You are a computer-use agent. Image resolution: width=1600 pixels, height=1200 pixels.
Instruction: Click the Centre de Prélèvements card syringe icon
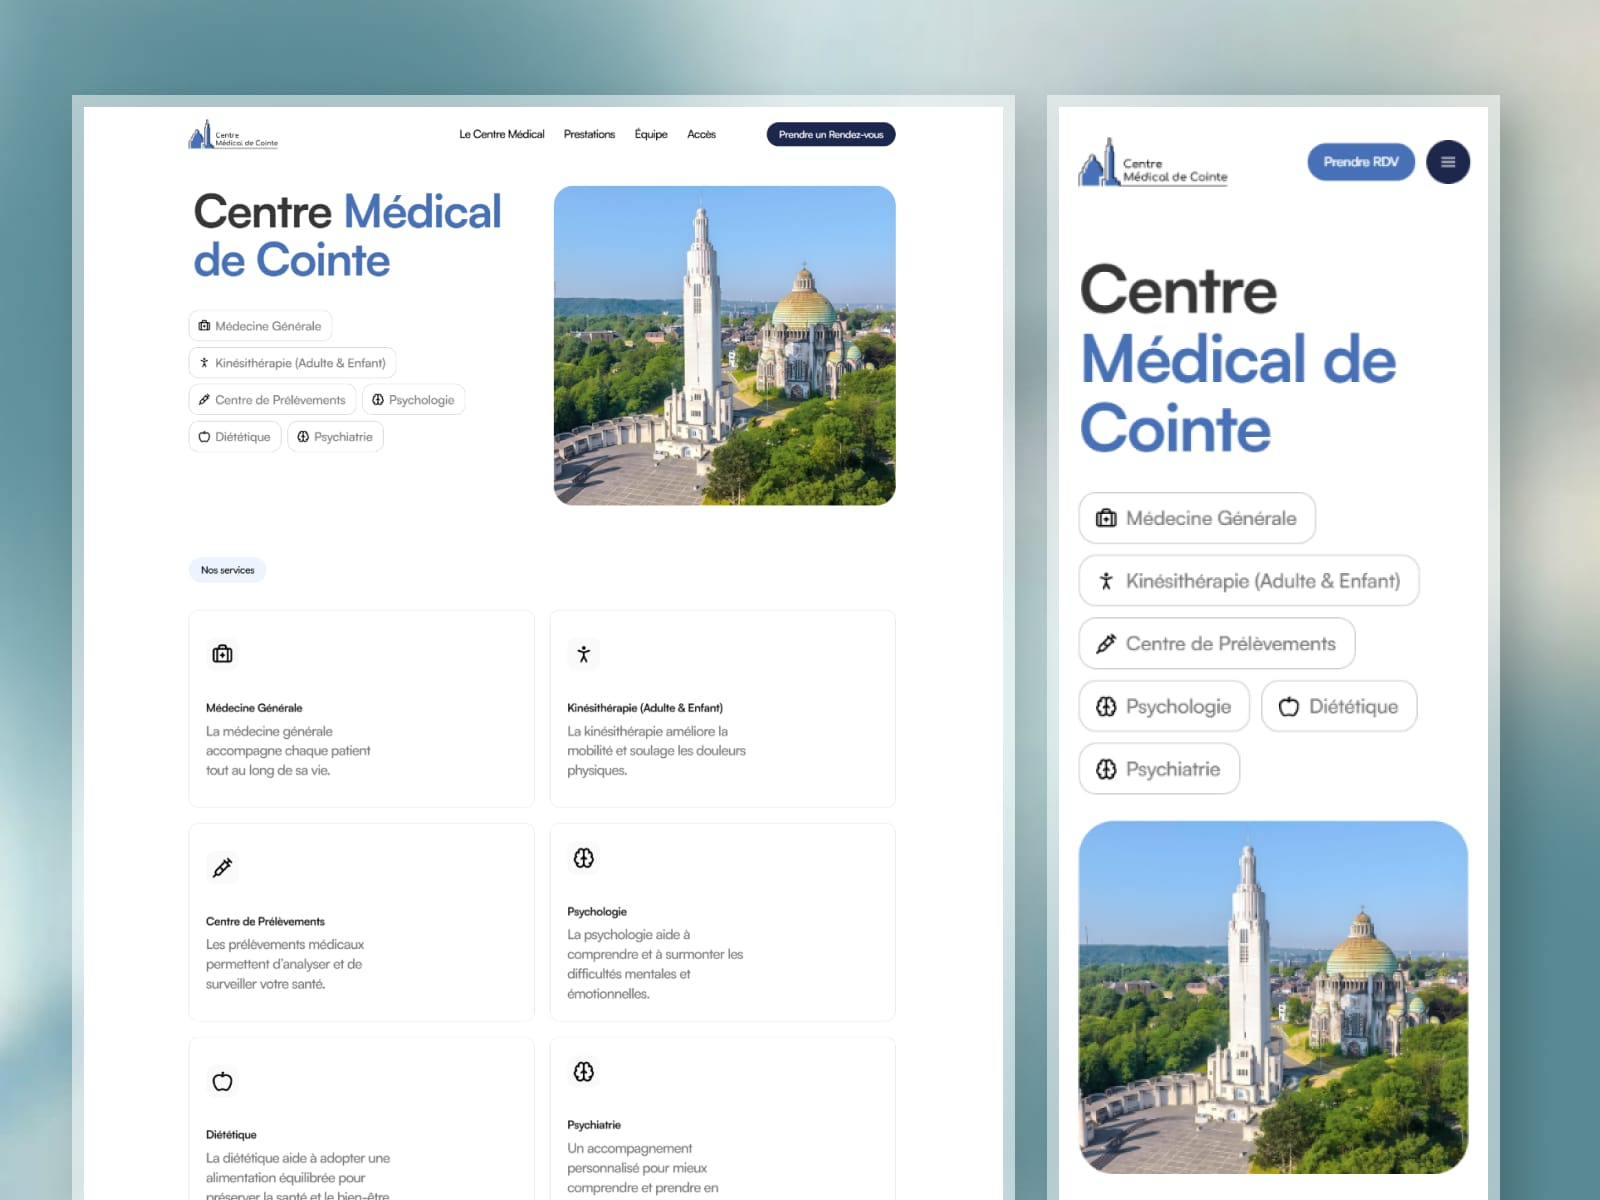(x=222, y=867)
